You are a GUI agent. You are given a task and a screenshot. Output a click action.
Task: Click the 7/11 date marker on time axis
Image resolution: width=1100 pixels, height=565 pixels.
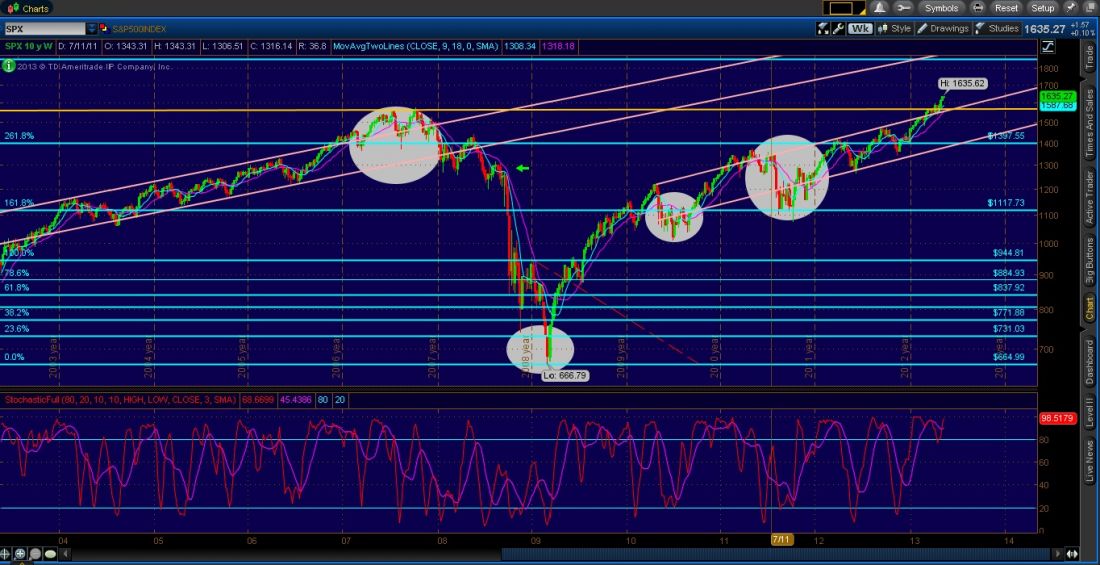point(781,540)
